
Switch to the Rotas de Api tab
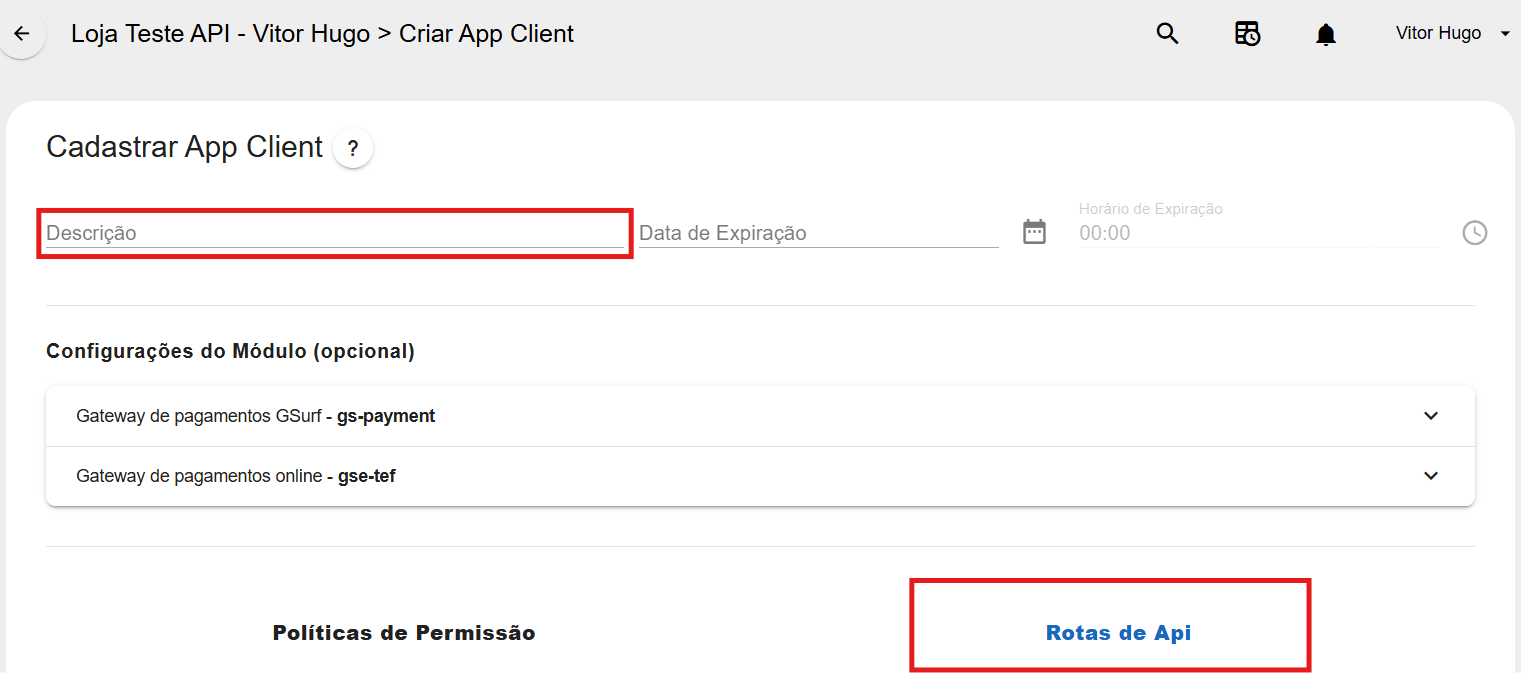coord(1117,632)
